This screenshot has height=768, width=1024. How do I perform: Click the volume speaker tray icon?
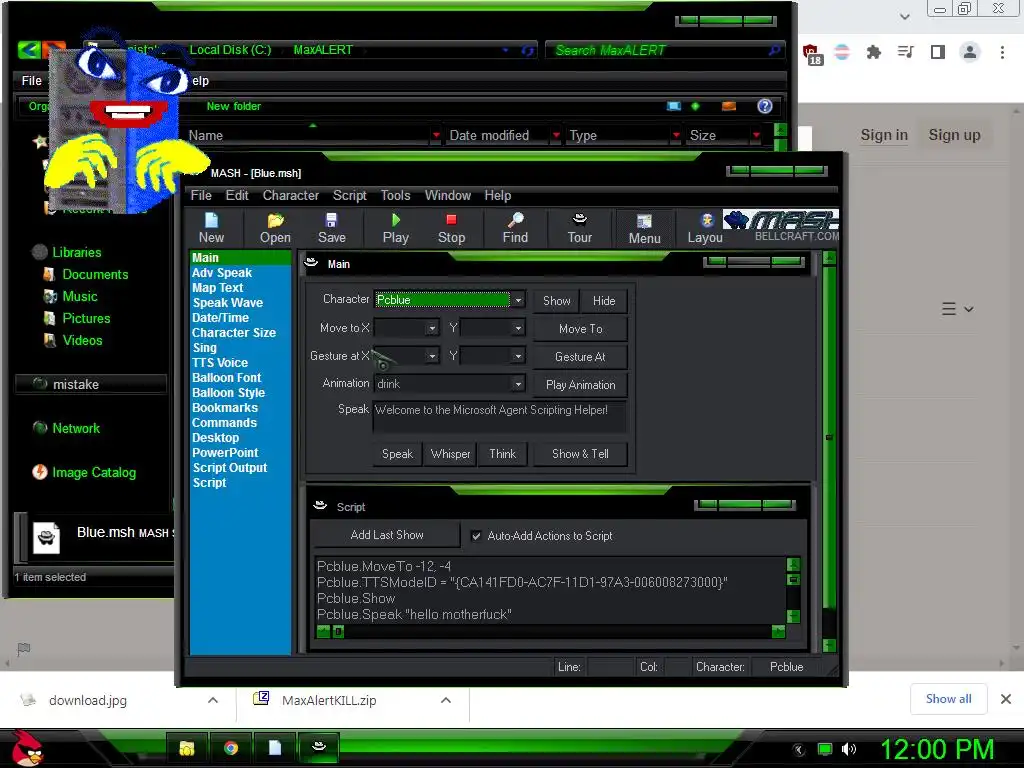848,749
